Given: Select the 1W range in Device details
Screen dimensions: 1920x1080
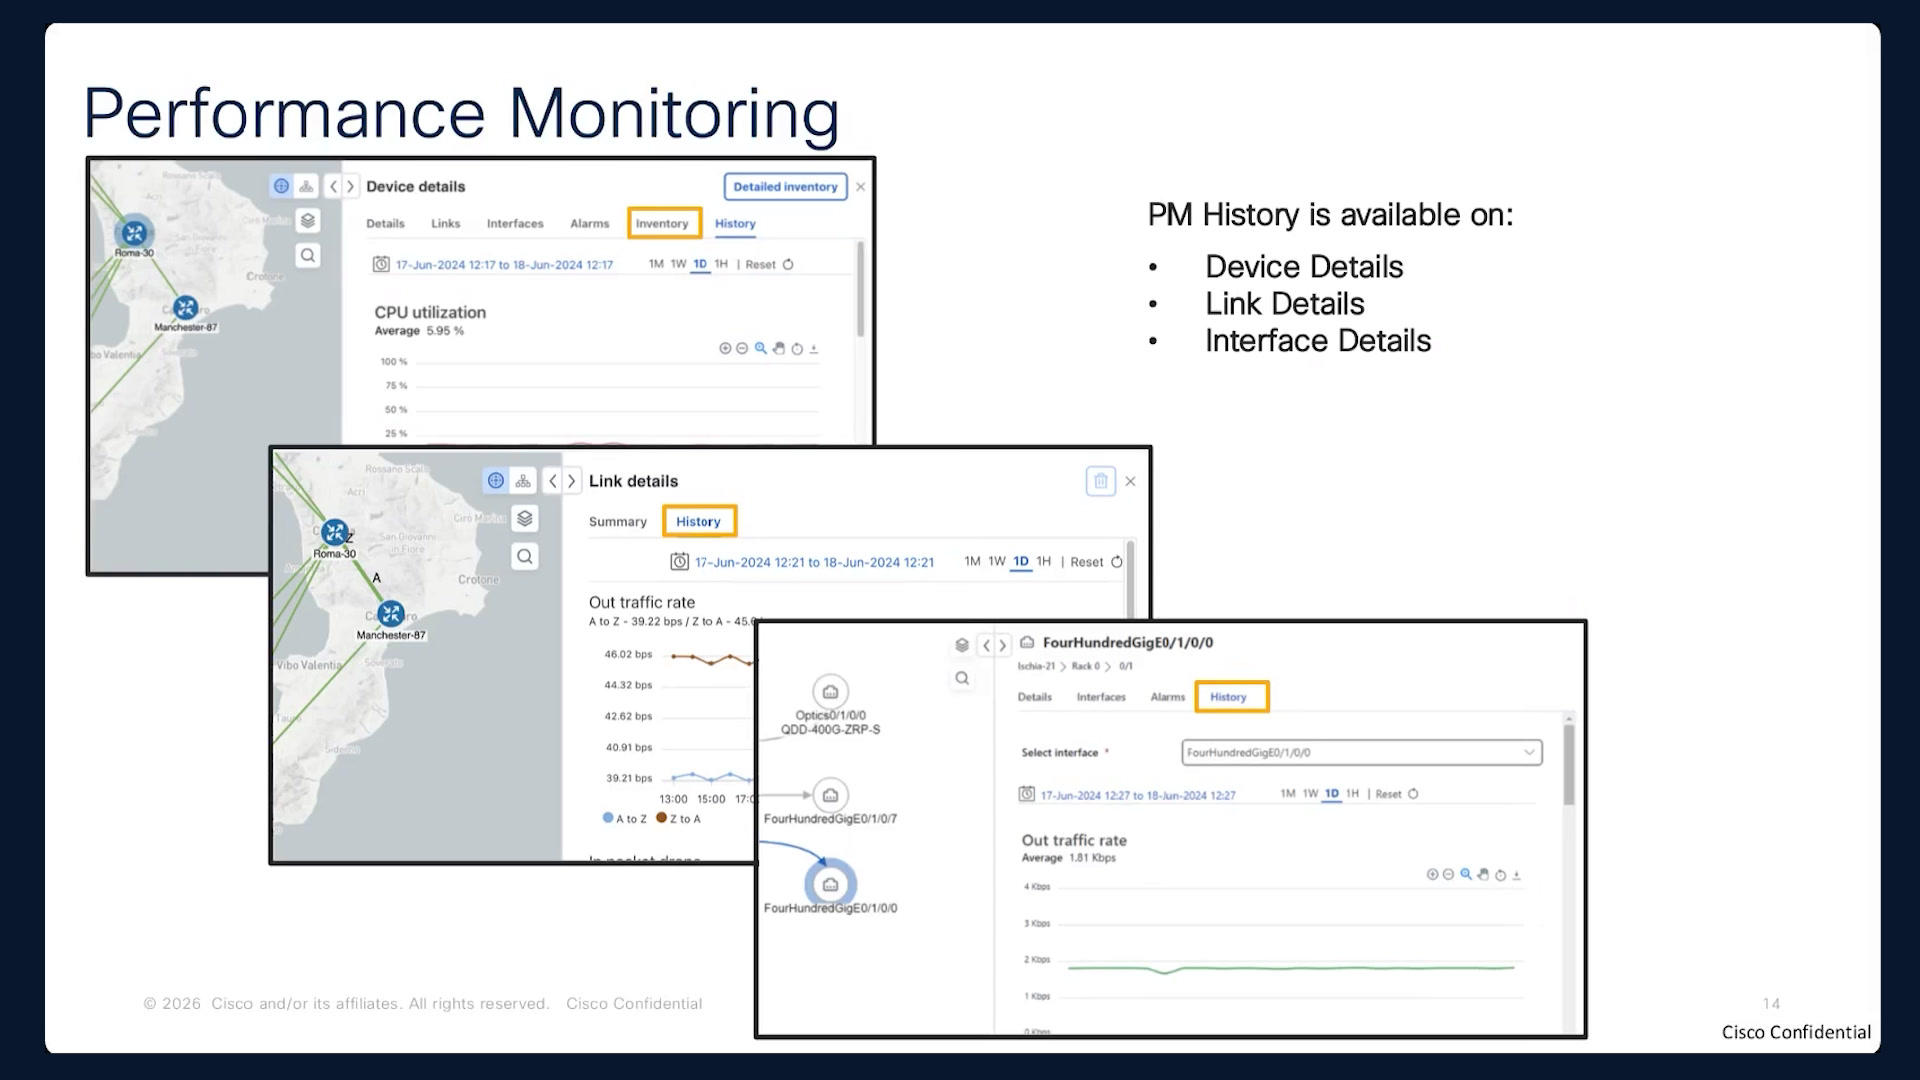Looking at the screenshot, I should click(678, 264).
